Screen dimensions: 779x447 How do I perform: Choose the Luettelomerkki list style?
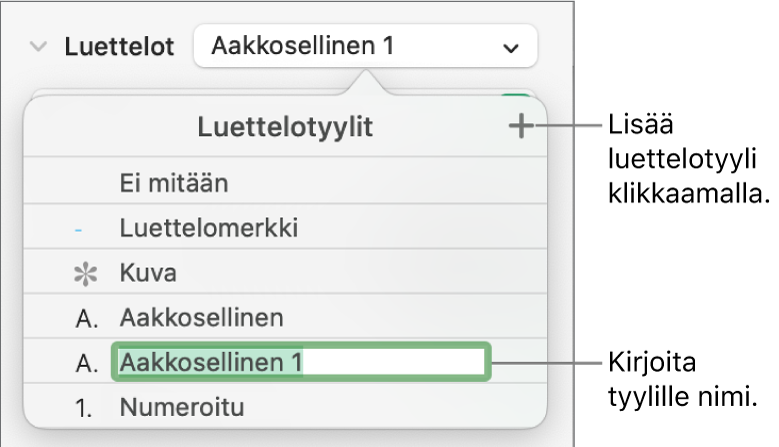(208, 228)
